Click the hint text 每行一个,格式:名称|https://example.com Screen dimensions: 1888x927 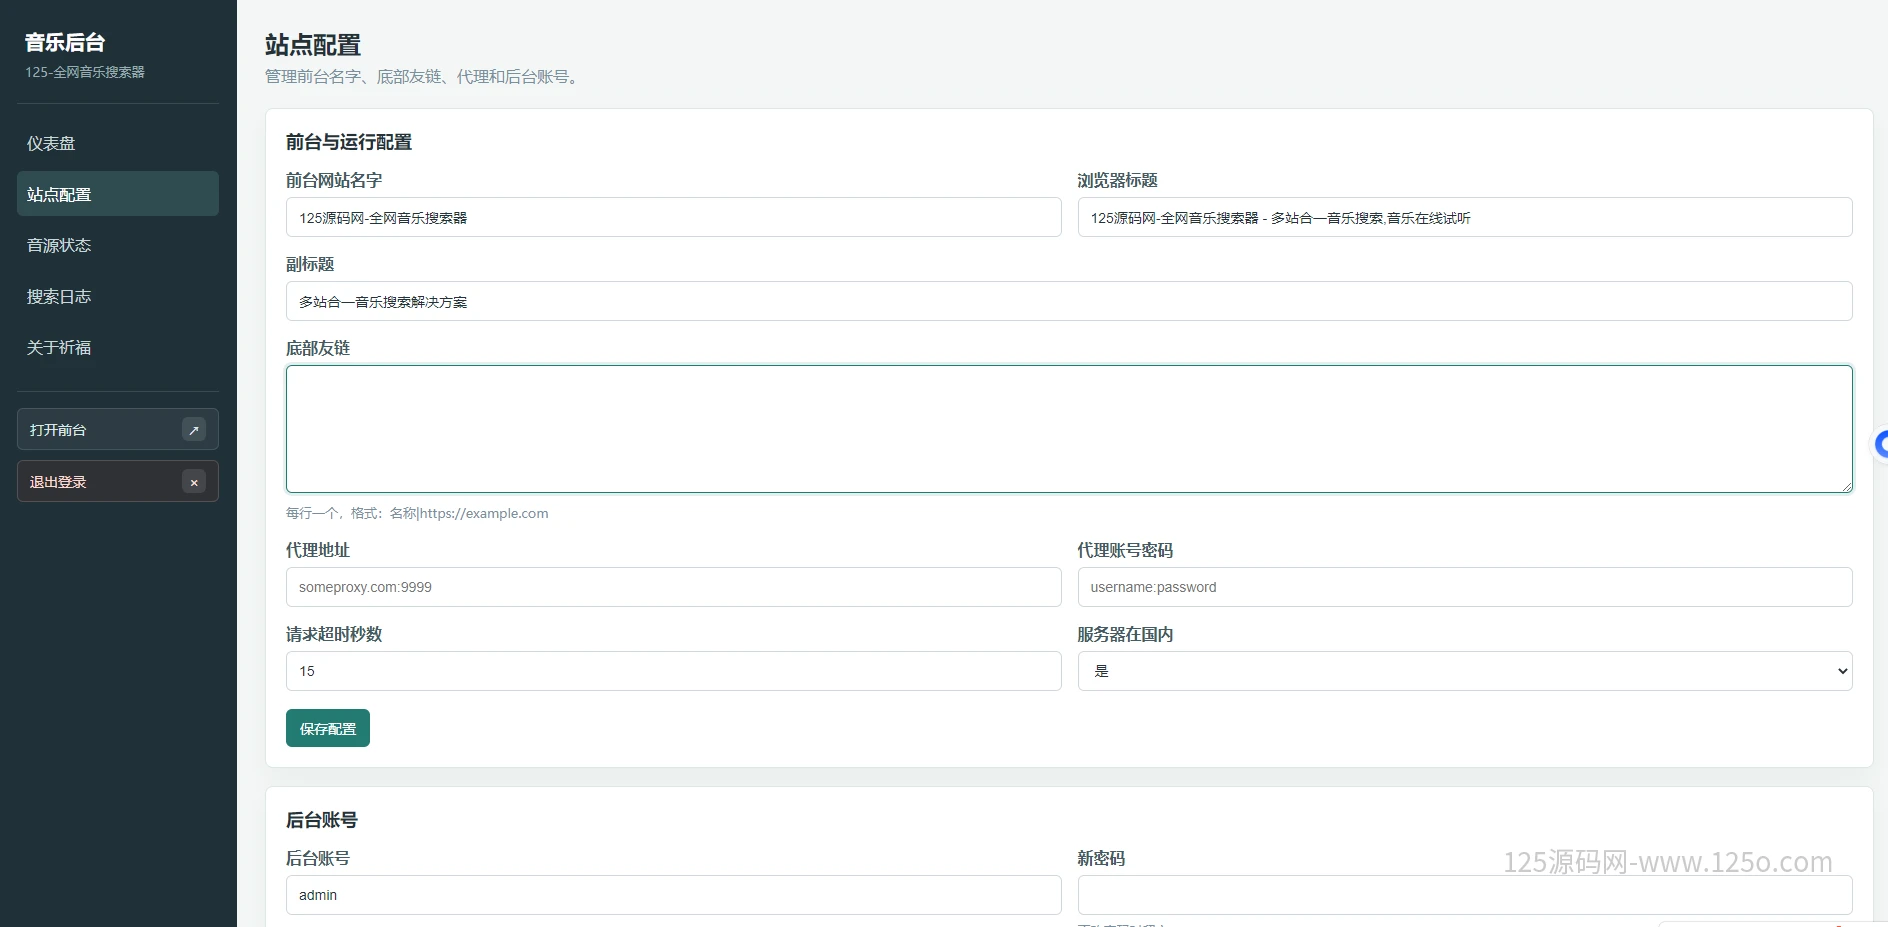(x=417, y=513)
